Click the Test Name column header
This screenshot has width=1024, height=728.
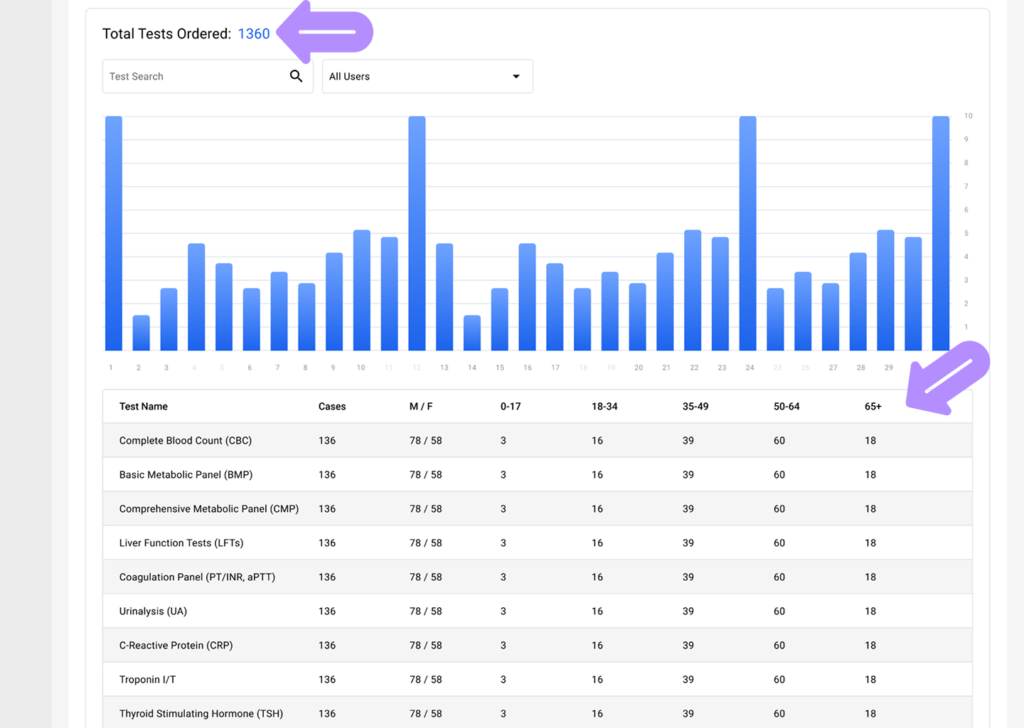[x=143, y=407]
